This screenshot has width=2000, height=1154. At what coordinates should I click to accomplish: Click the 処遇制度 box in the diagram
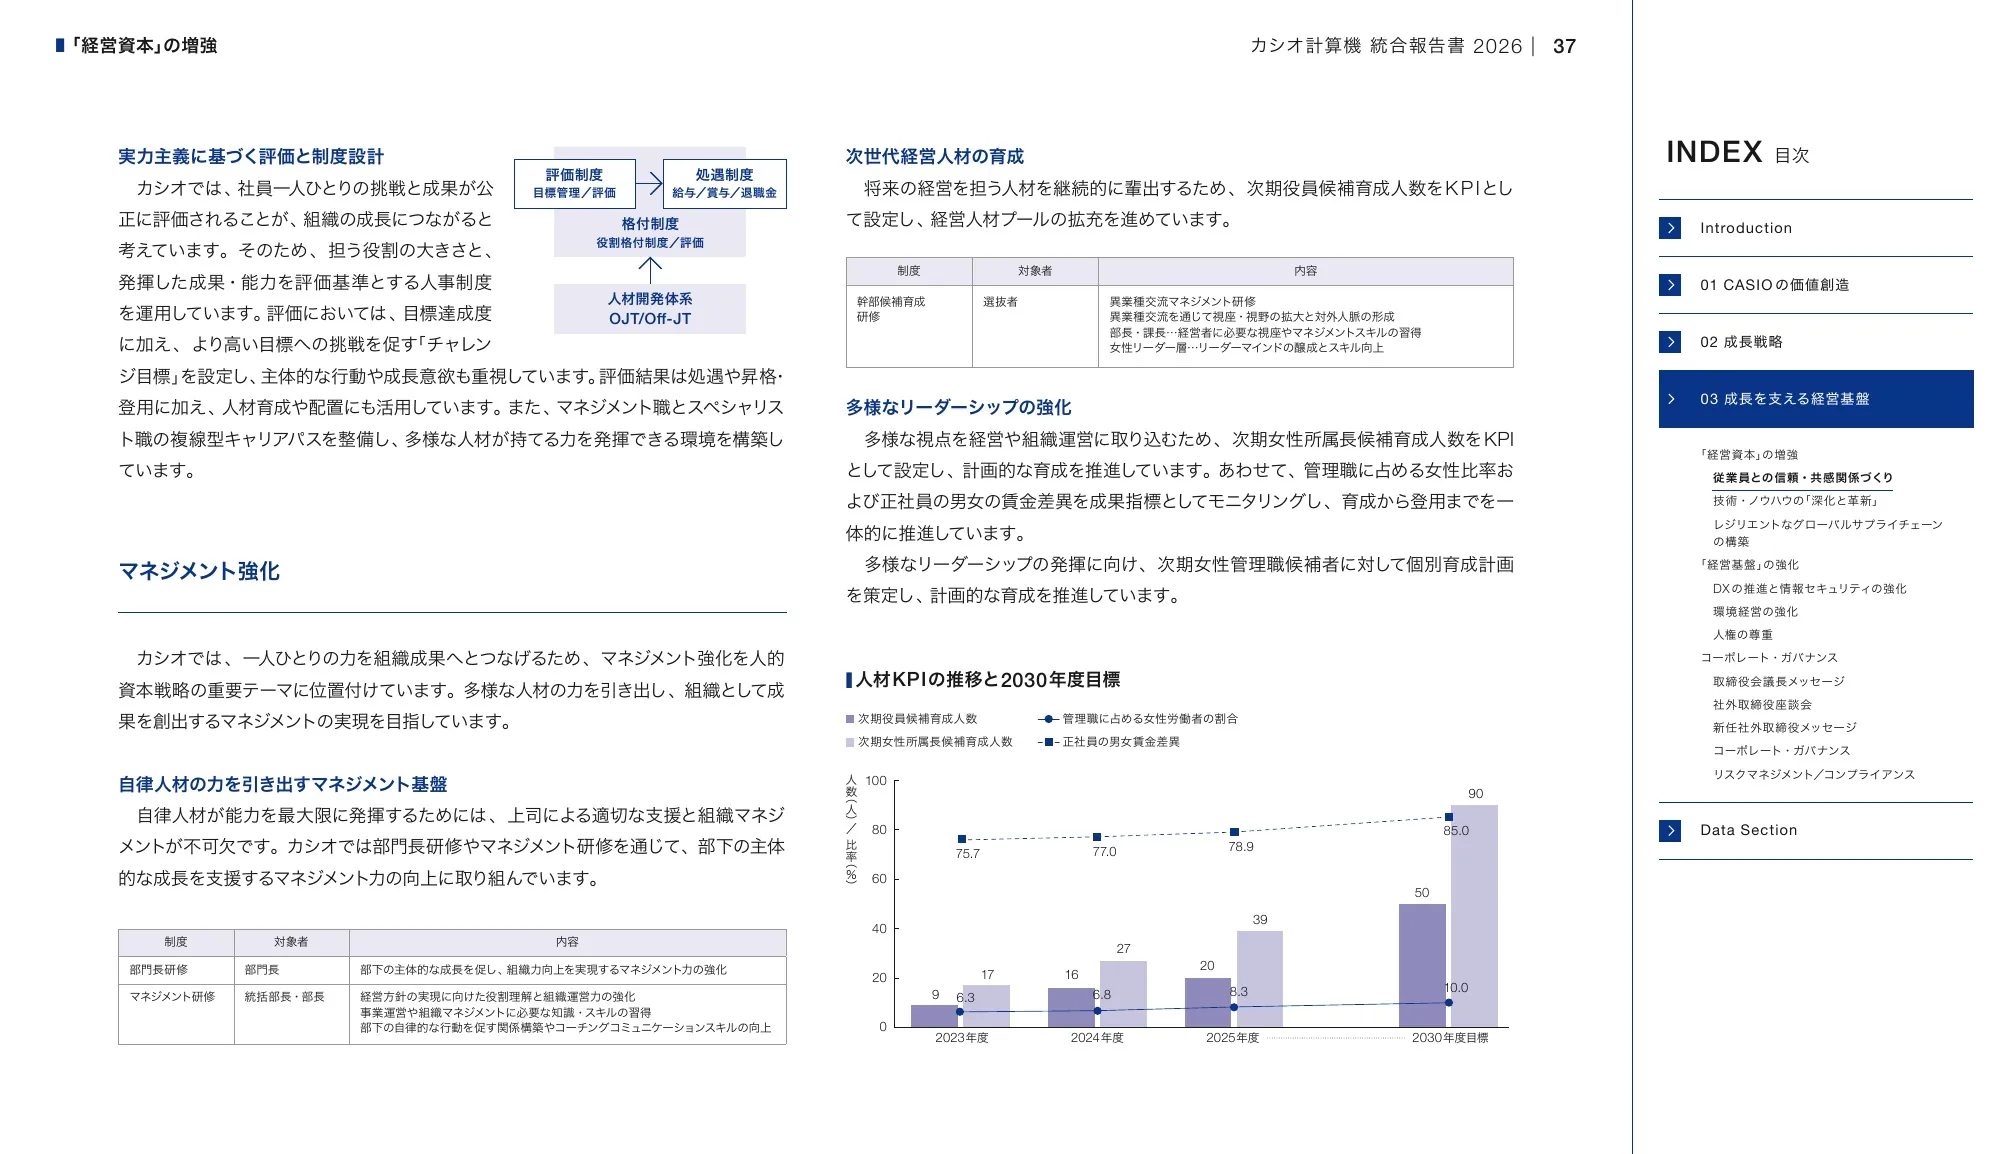(725, 184)
